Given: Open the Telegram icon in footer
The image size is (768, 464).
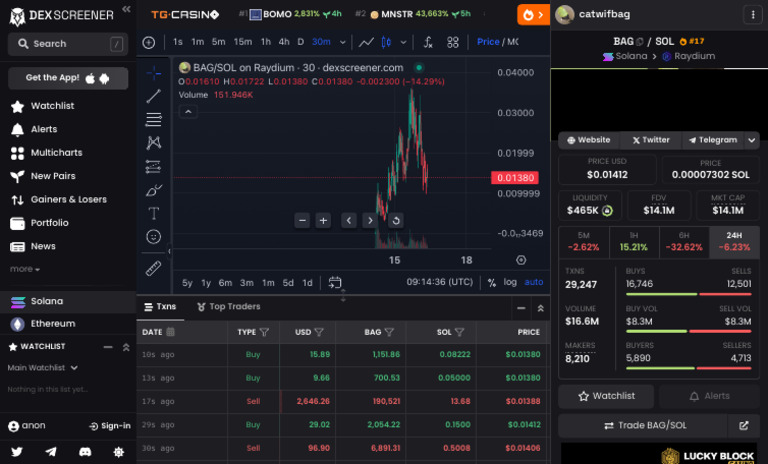Looking at the screenshot, I should tap(50, 452).
